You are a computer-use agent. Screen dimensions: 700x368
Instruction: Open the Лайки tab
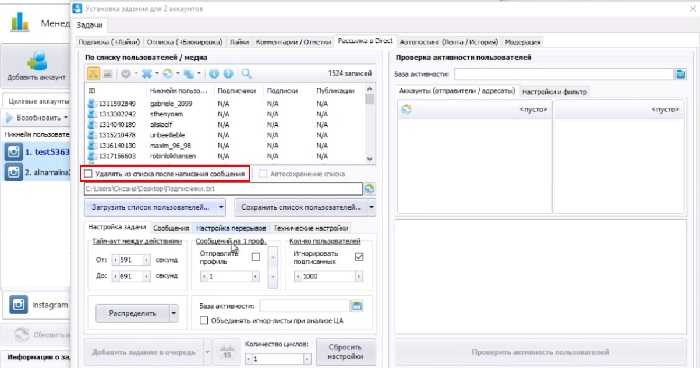pos(239,42)
